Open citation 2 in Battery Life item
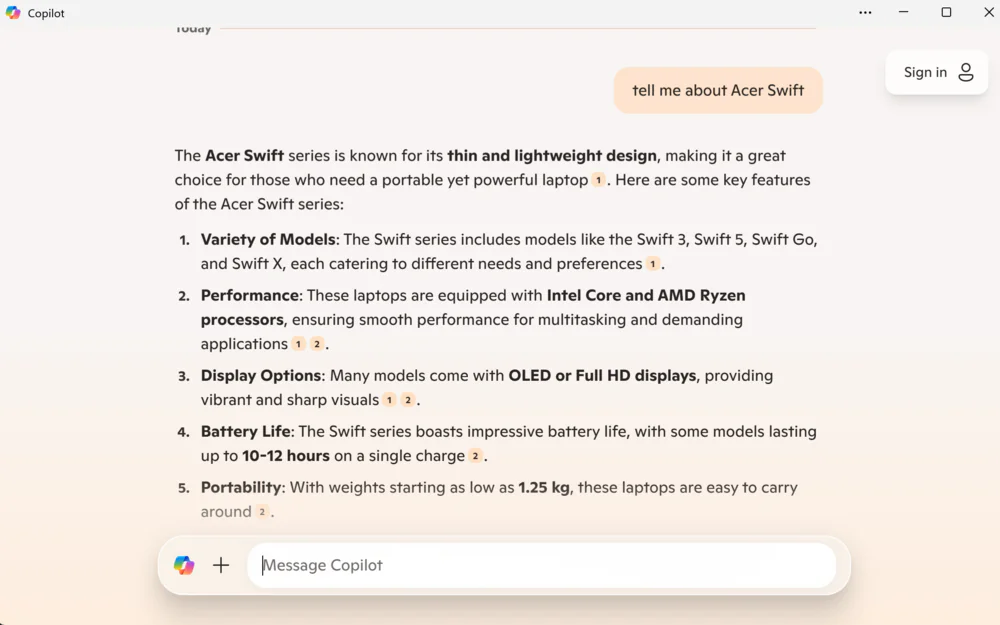 [x=475, y=456]
